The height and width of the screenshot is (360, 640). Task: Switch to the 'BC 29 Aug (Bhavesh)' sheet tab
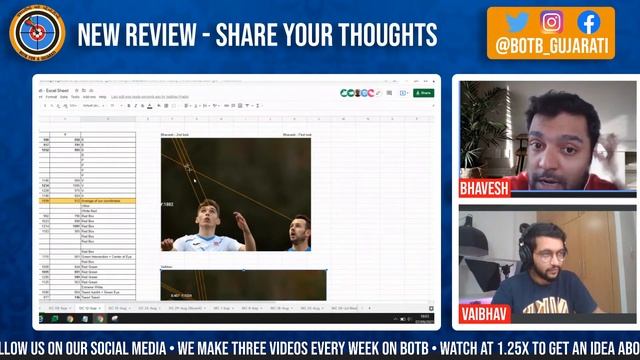(186, 308)
